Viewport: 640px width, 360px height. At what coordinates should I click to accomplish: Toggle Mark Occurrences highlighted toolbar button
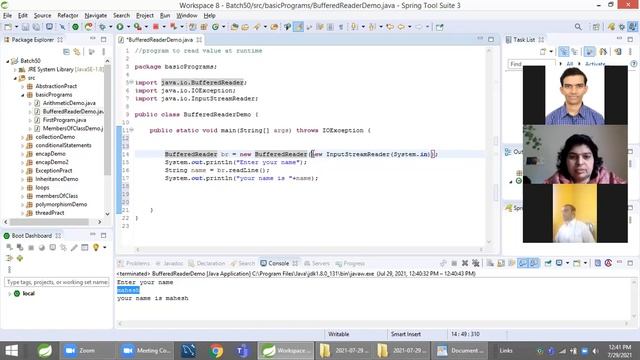298,27
